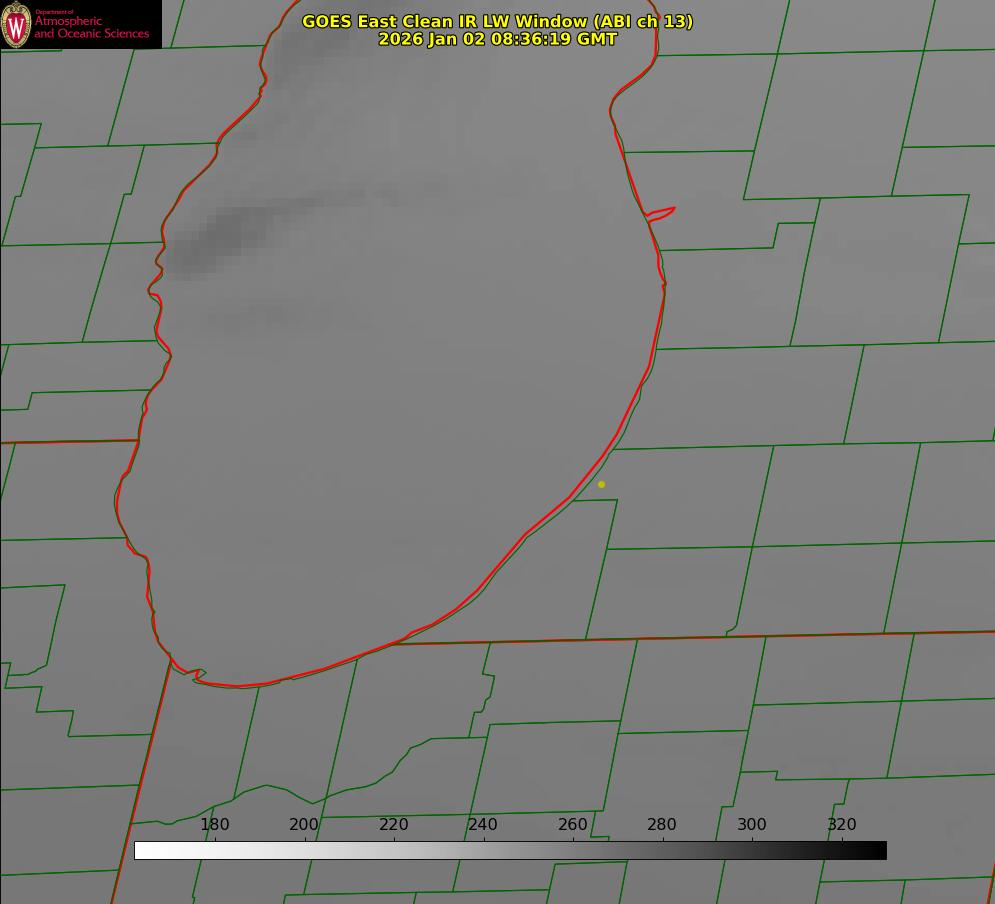Click the 320 colorbar label
Image resolution: width=995 pixels, height=904 pixels.
point(841,824)
